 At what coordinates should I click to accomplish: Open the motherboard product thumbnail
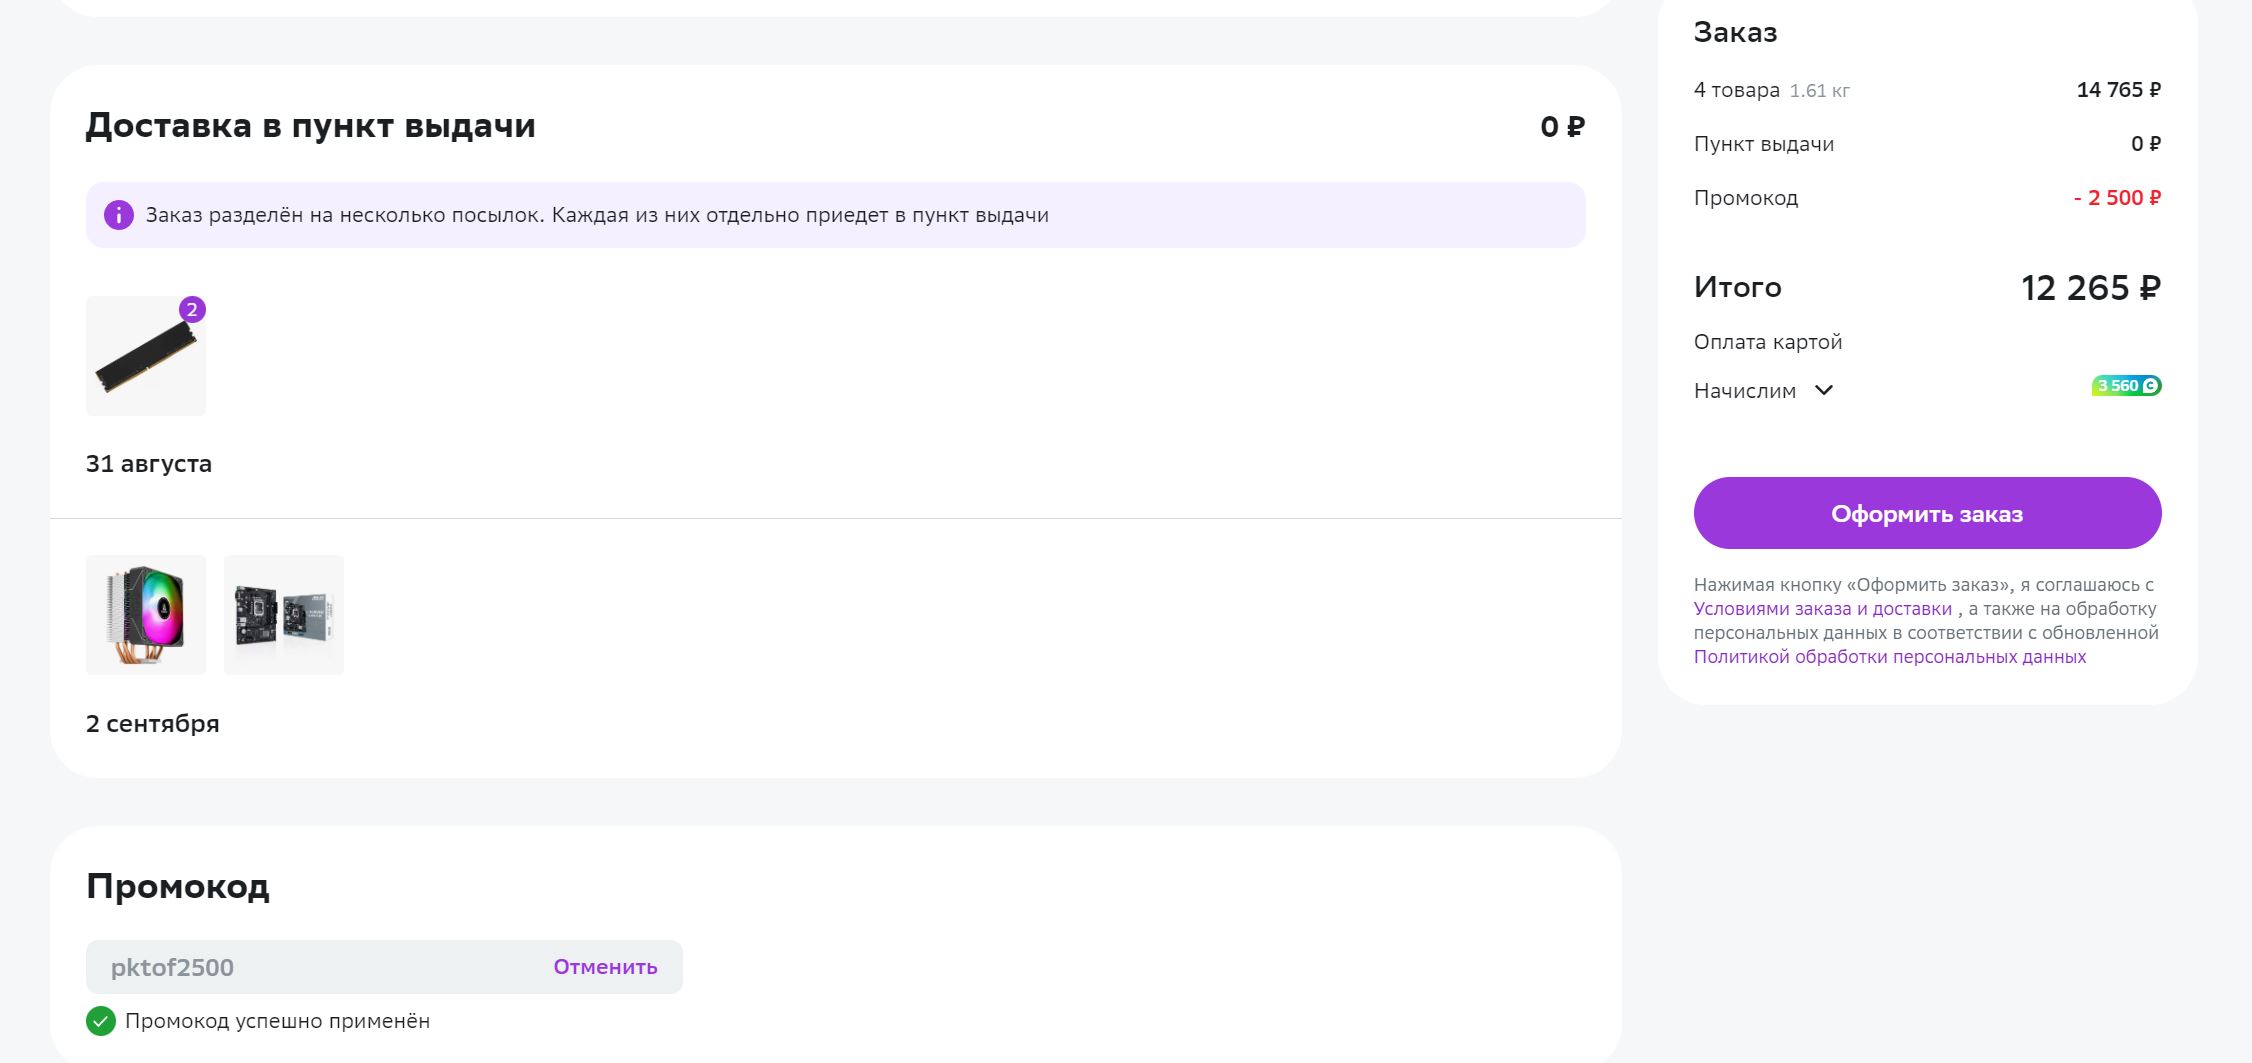click(284, 615)
